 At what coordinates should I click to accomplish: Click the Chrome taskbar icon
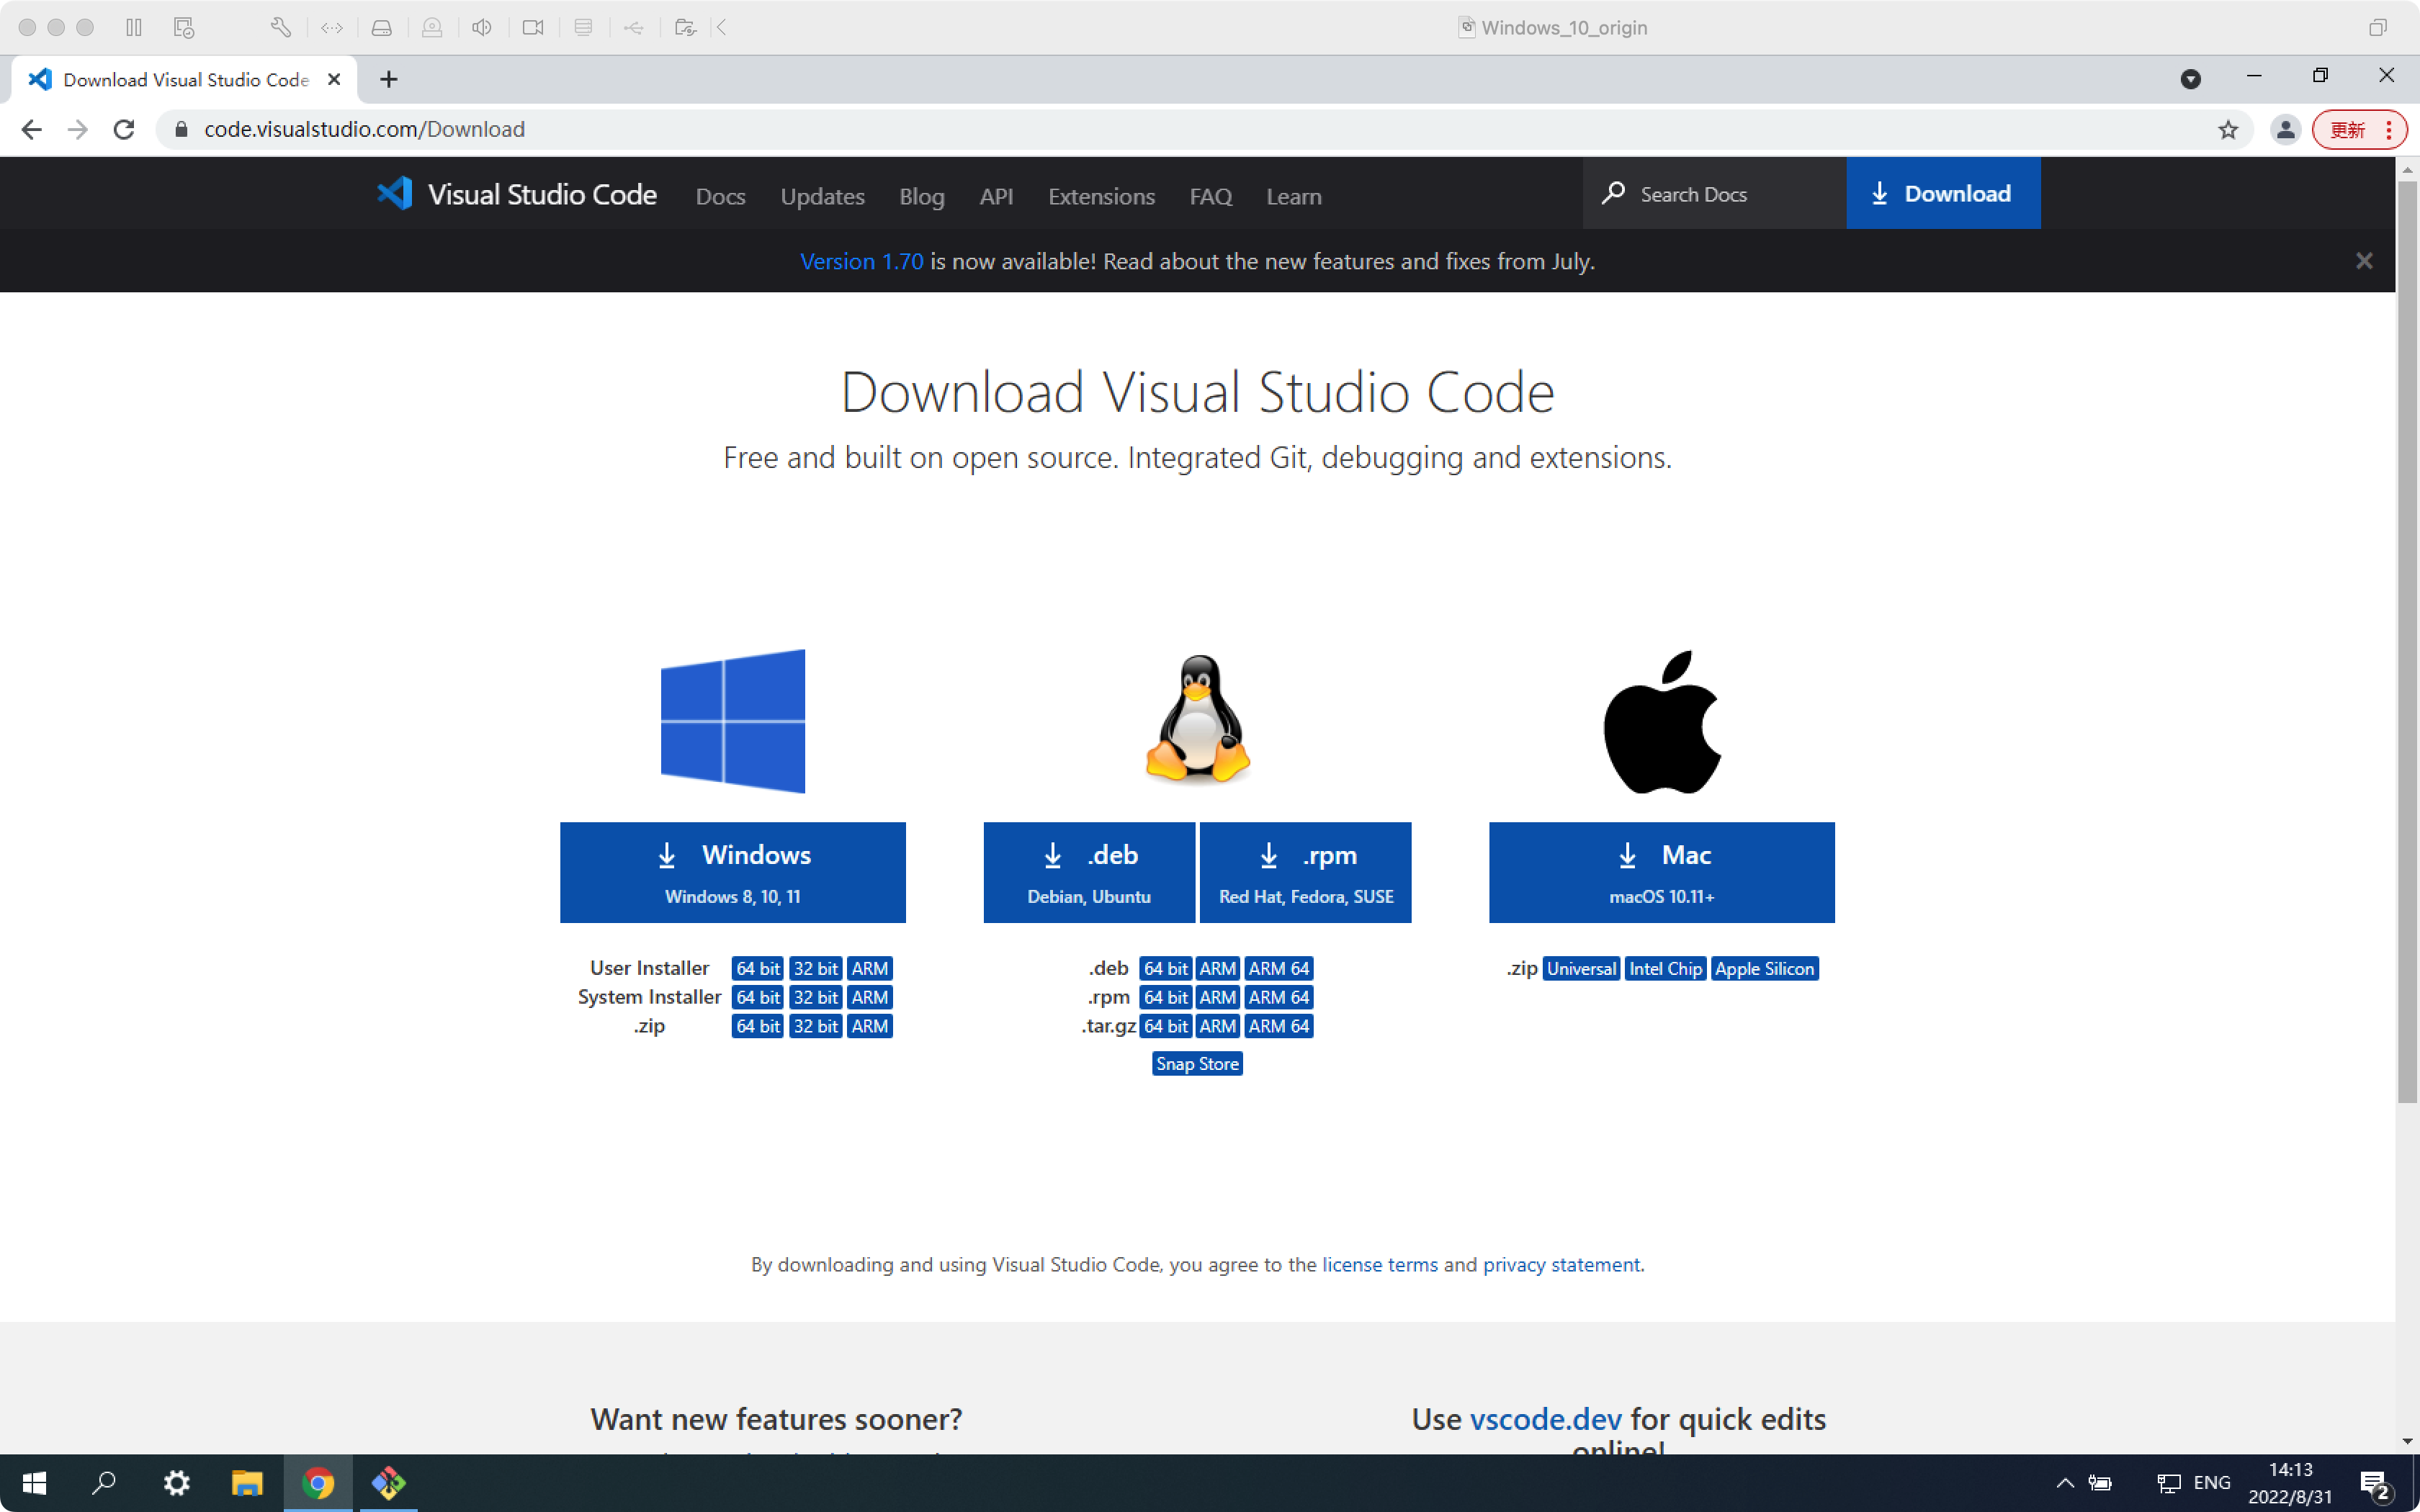[318, 1483]
